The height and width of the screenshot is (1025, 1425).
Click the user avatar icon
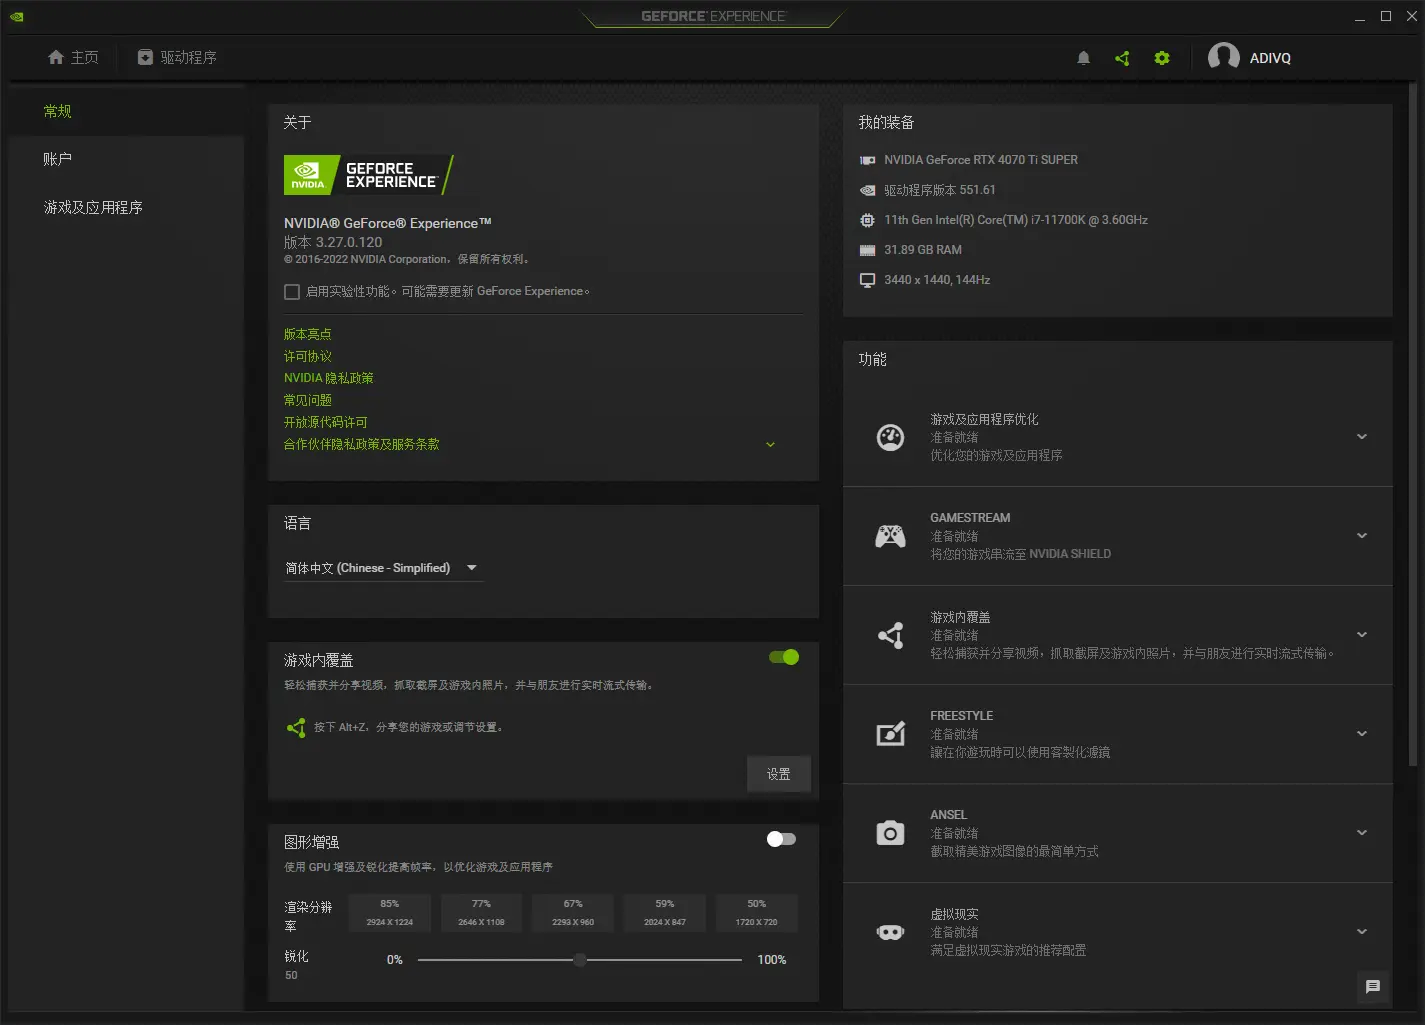pos(1224,57)
